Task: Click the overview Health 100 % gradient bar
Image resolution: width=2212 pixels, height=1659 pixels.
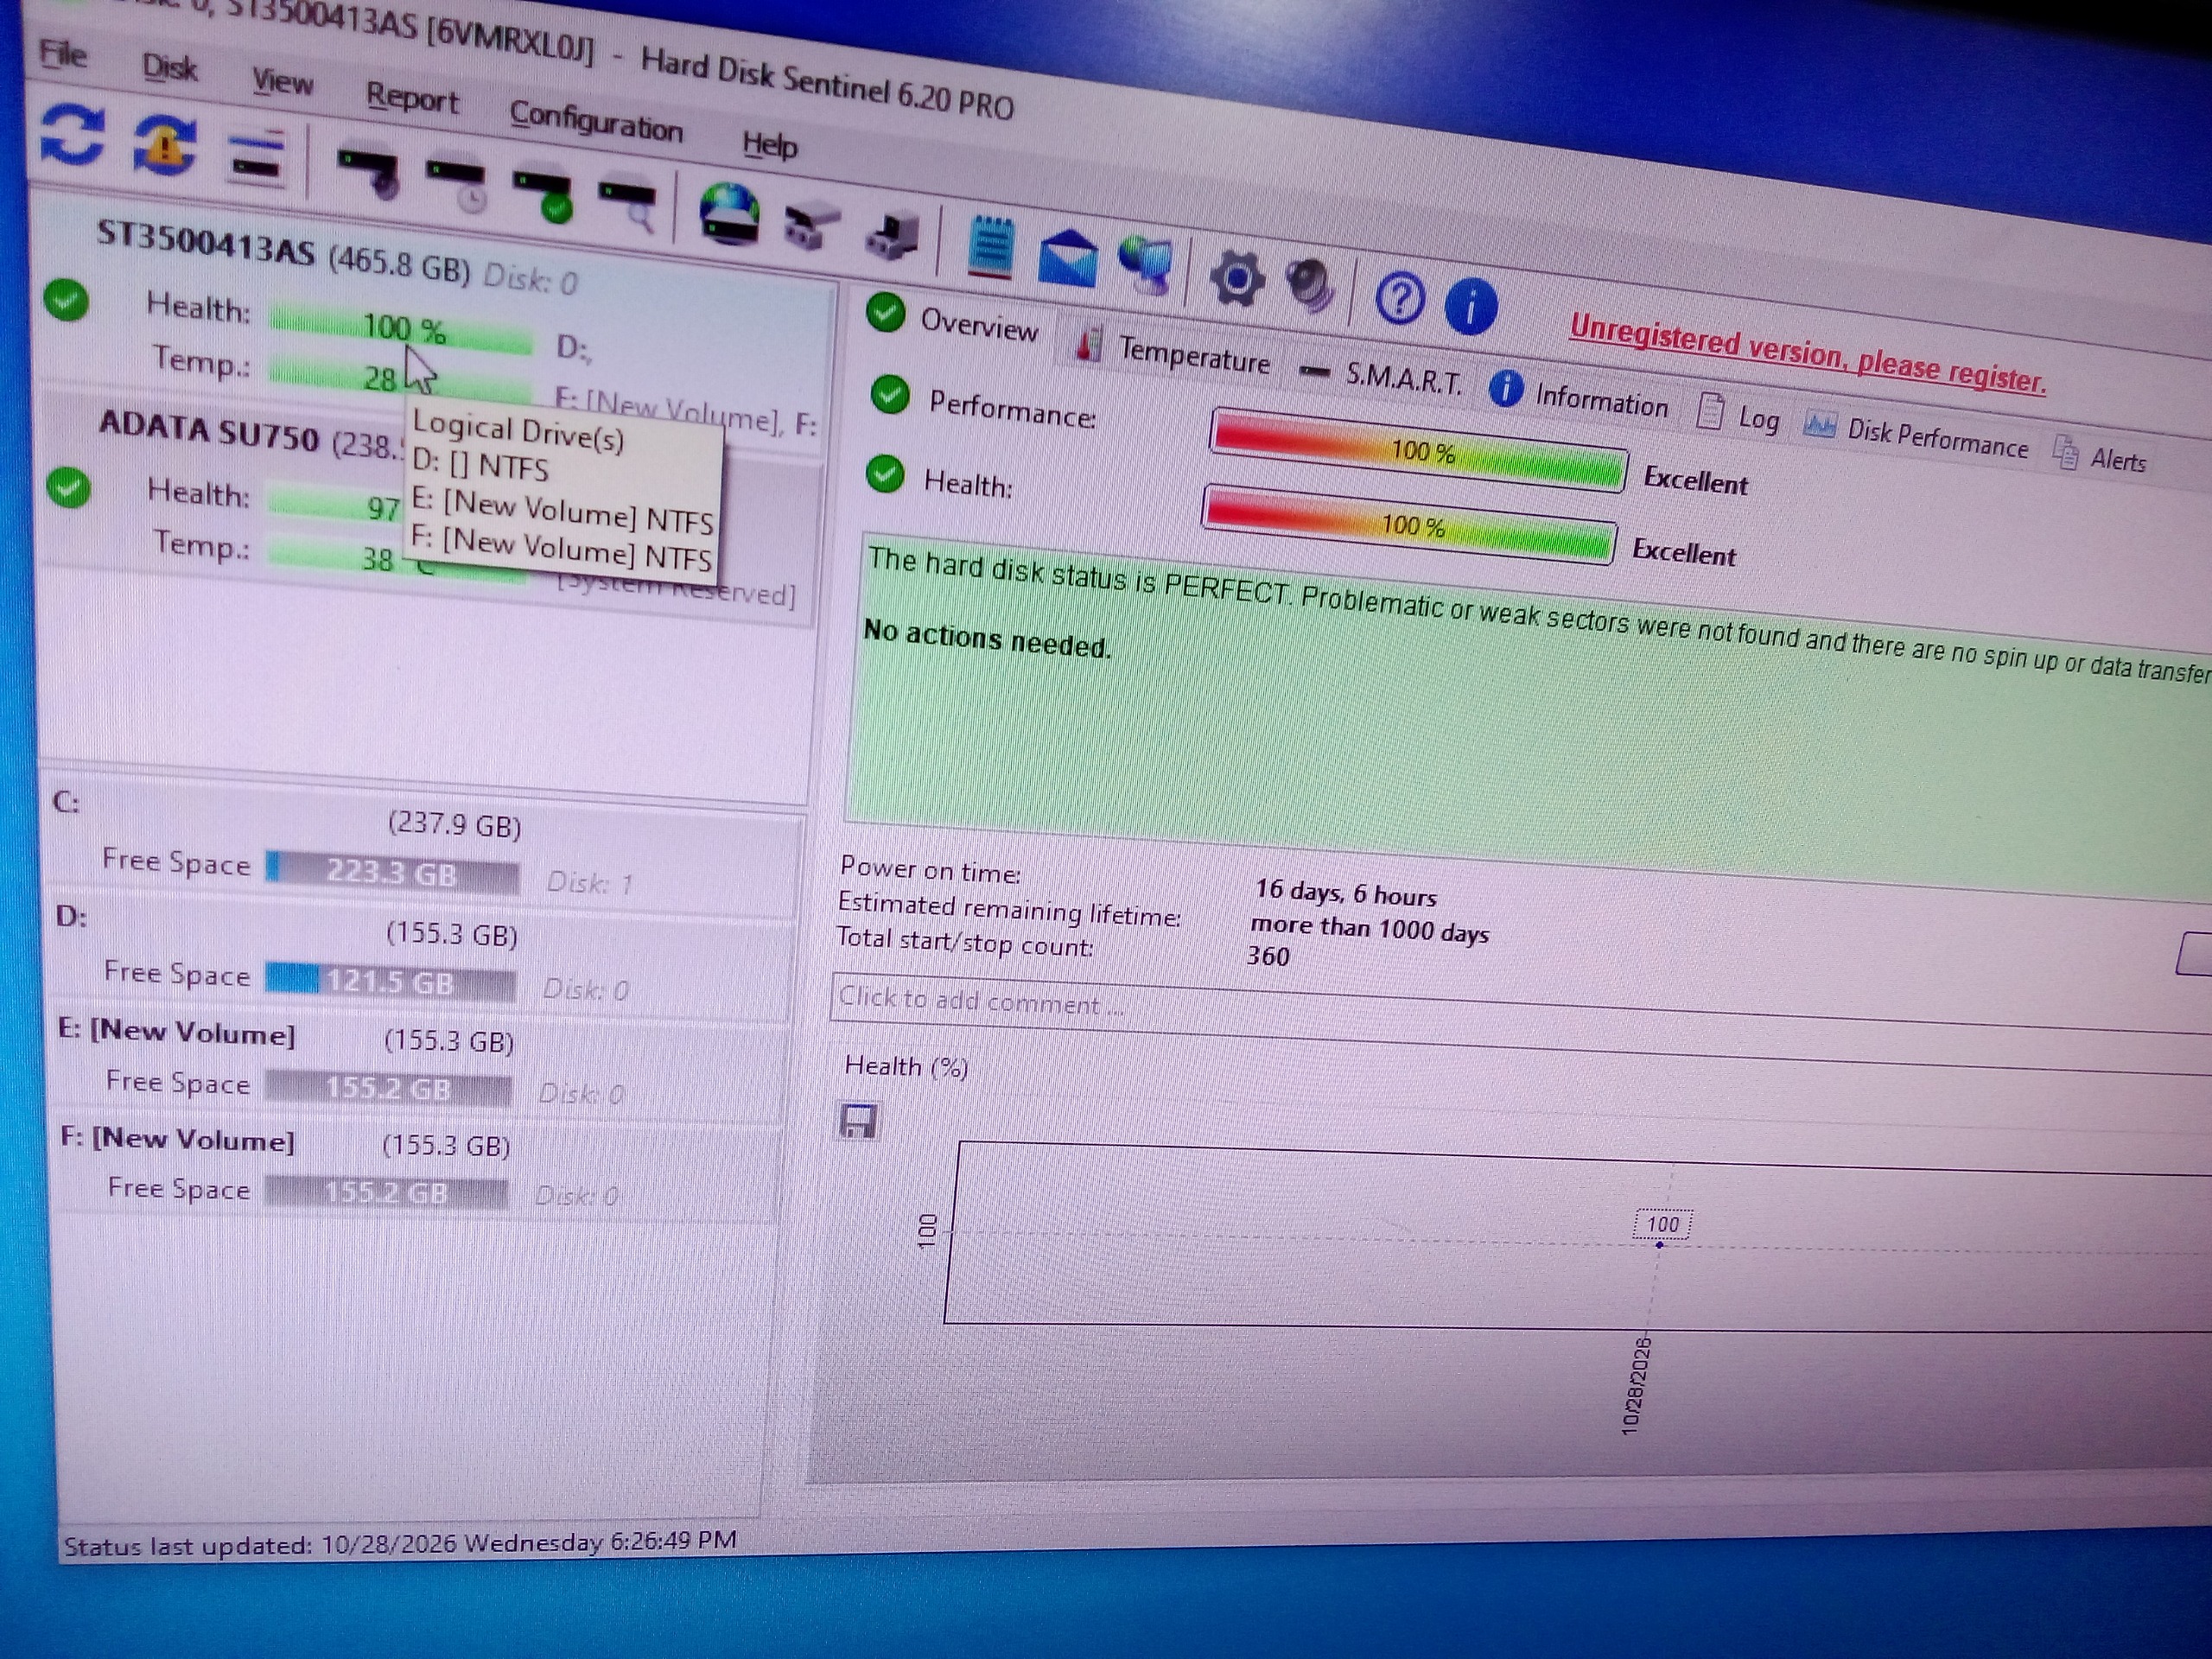Action: pos(1409,525)
